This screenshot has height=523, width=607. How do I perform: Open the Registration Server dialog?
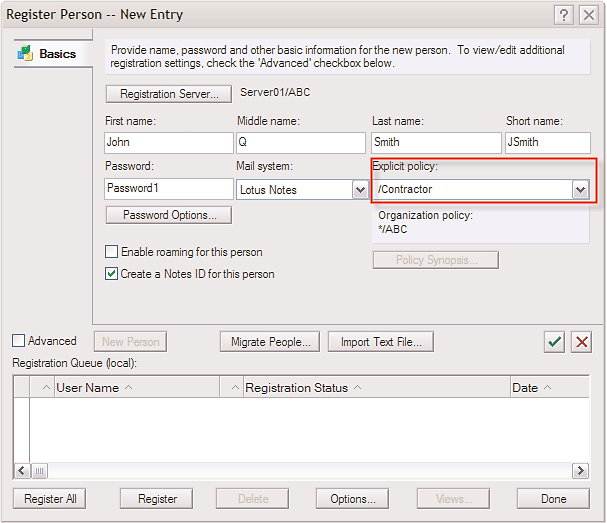169,94
